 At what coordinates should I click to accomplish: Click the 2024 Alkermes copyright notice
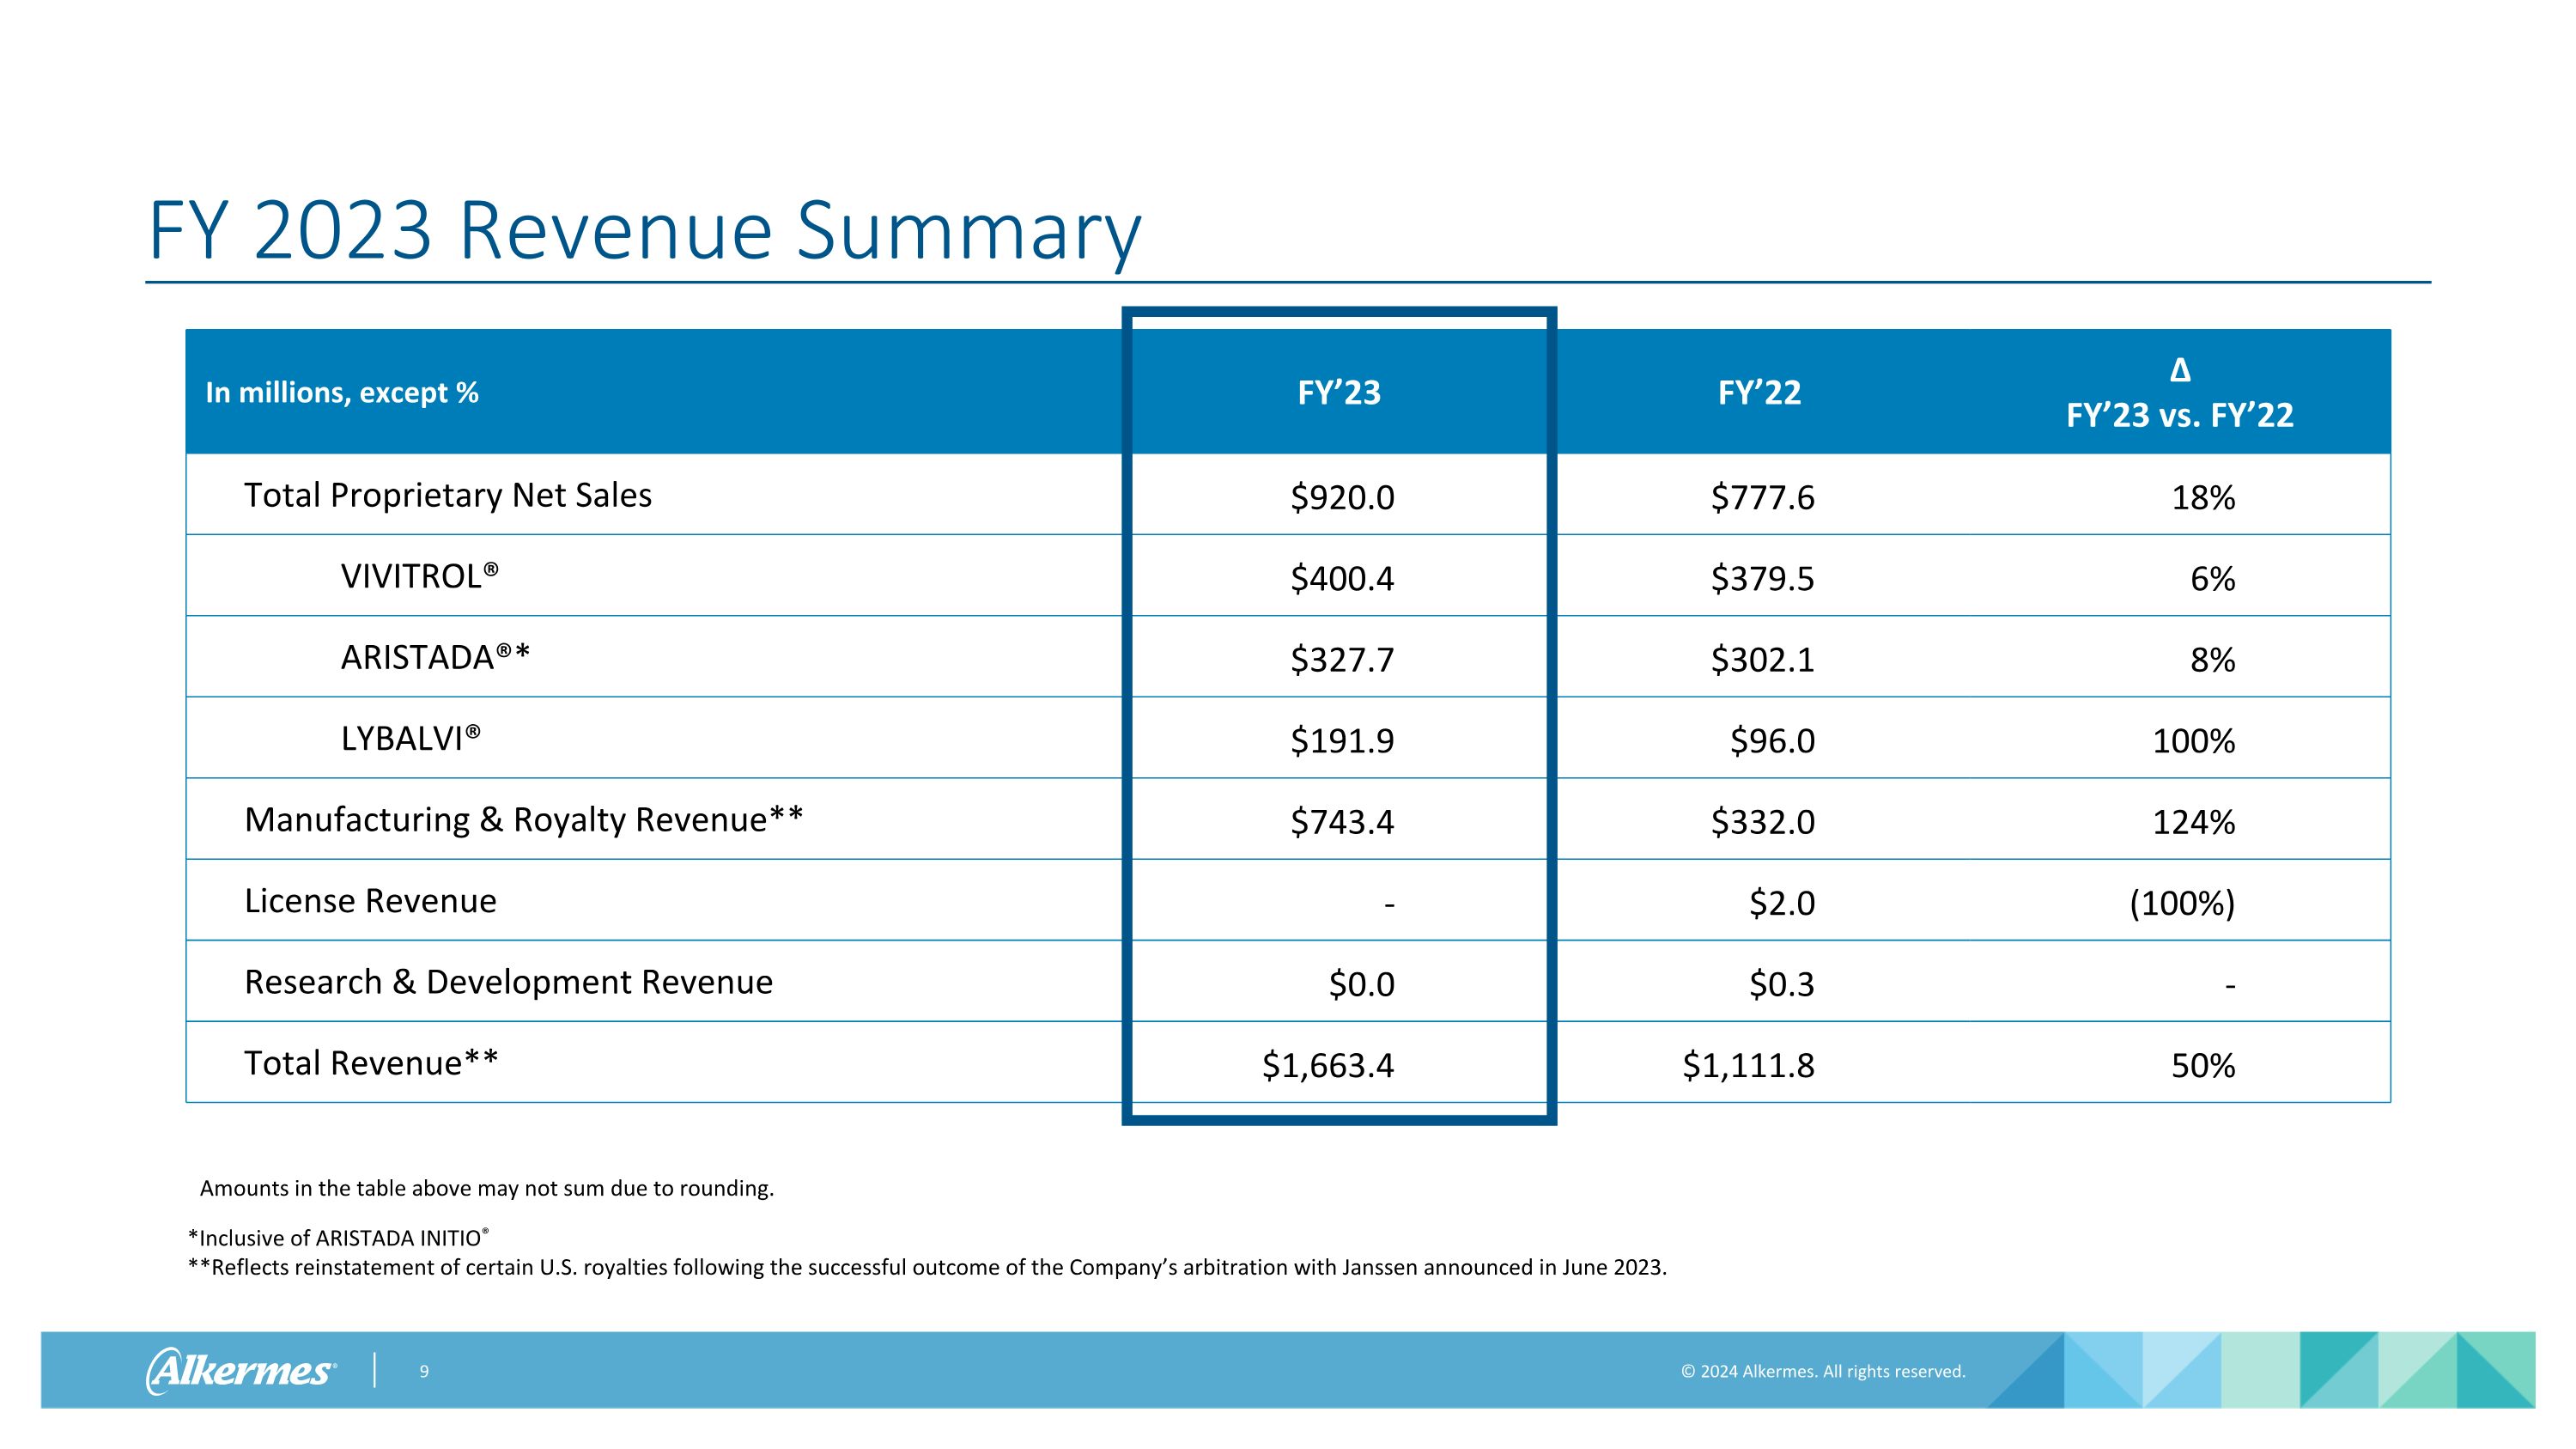coord(1822,1371)
